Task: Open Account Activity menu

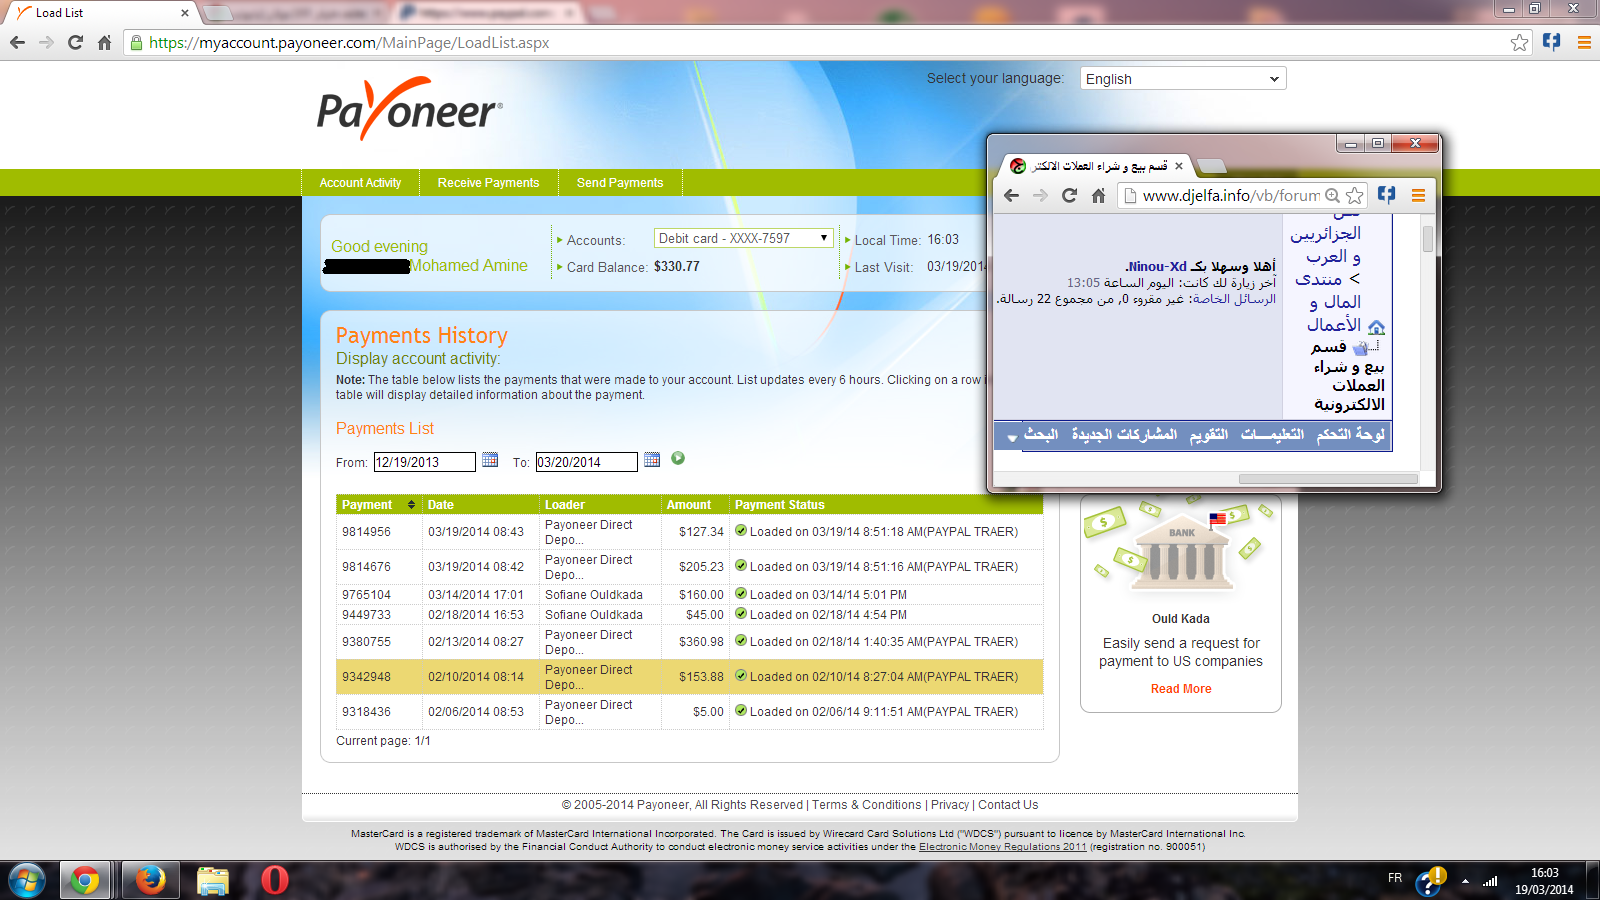Action: 360,183
